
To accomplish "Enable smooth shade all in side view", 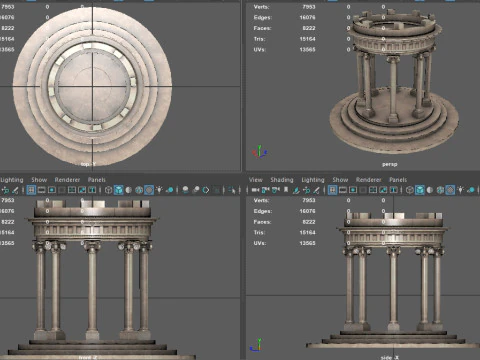I will (x=420, y=190).
